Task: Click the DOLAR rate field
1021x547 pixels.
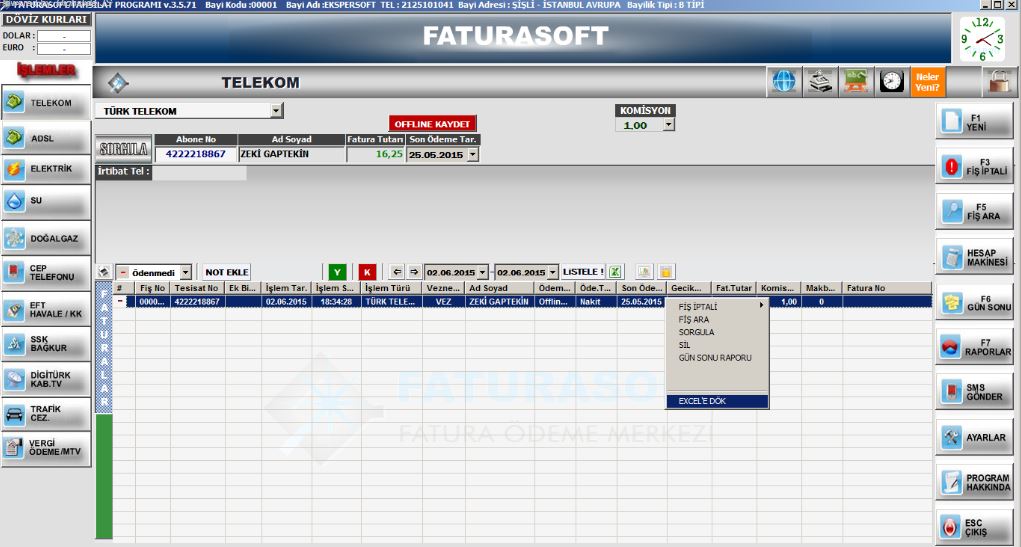Action: pos(64,36)
